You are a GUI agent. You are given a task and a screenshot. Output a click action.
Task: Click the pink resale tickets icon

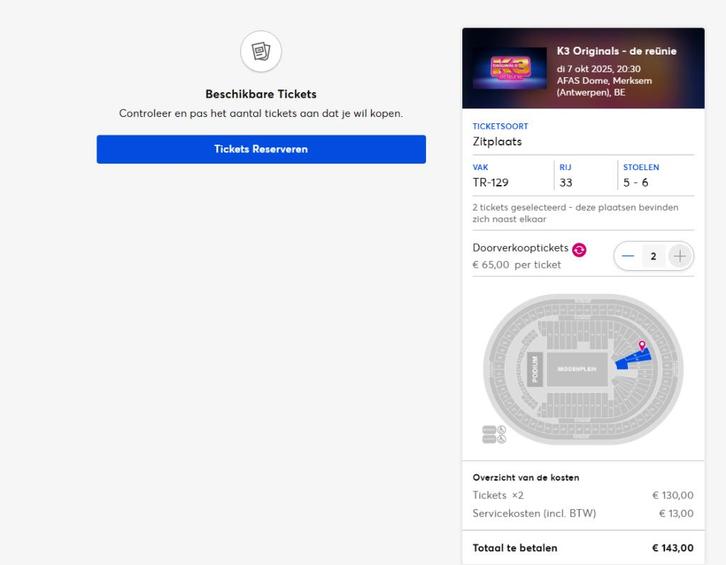click(x=579, y=249)
